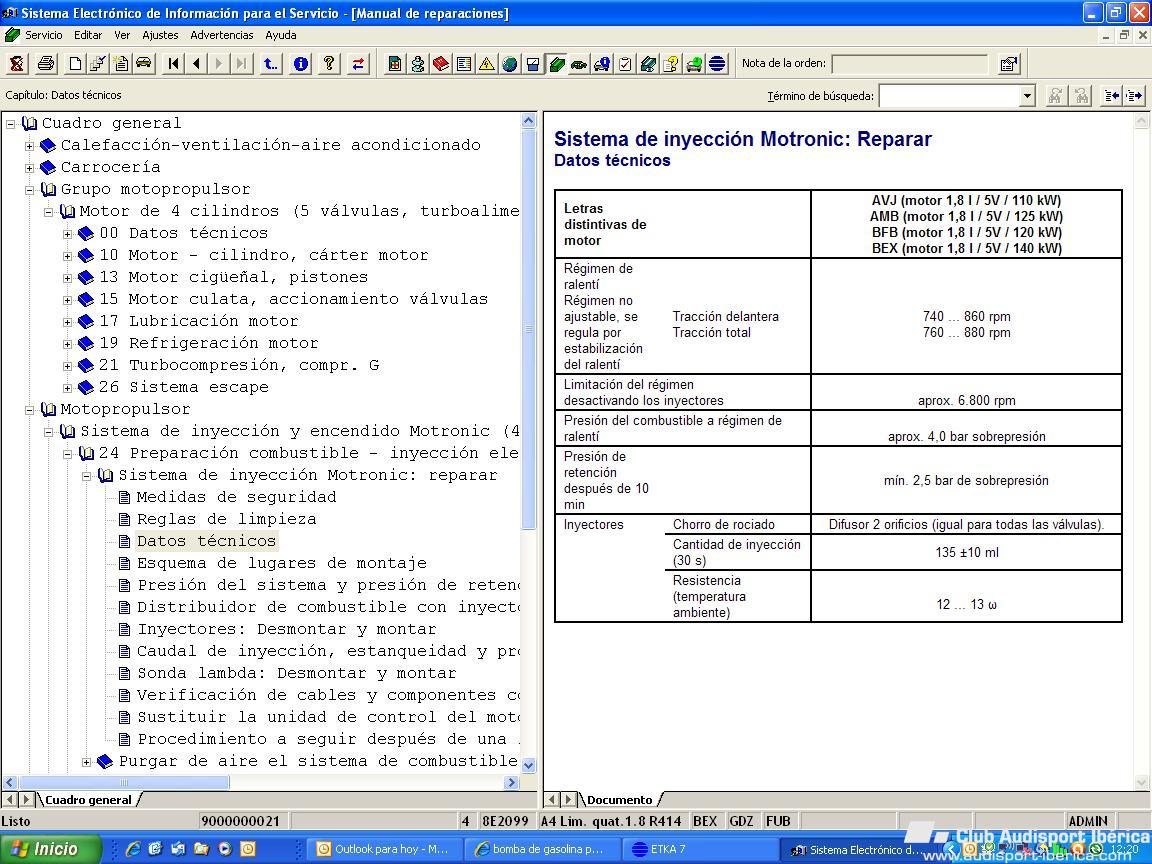
Task: Expand the Carrocería tree node
Action: (29, 168)
